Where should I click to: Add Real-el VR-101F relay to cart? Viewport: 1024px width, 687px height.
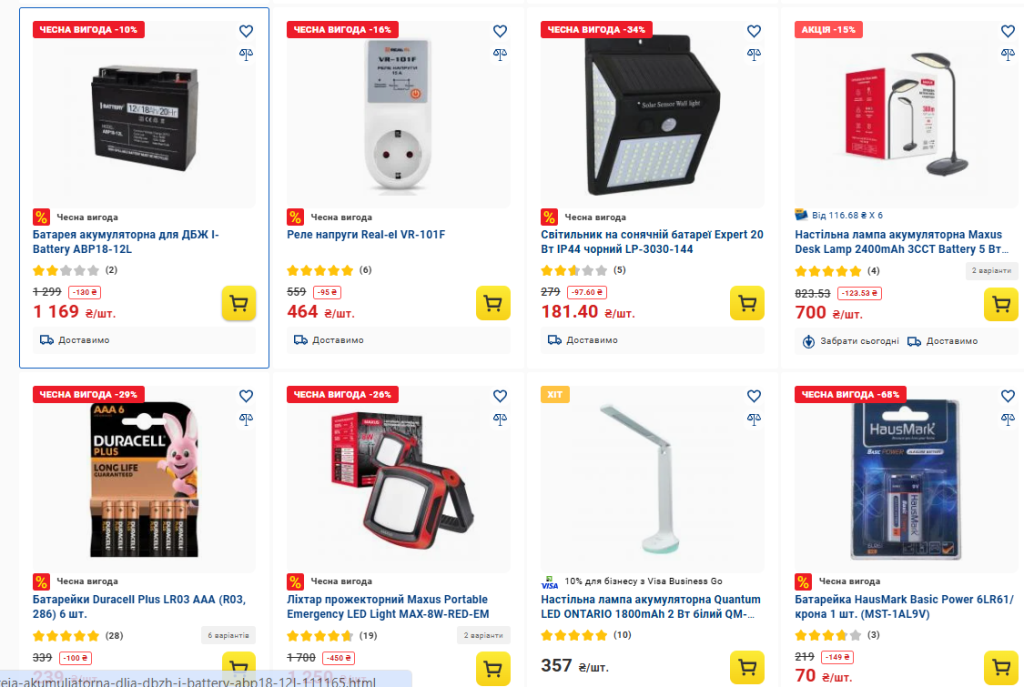point(492,303)
